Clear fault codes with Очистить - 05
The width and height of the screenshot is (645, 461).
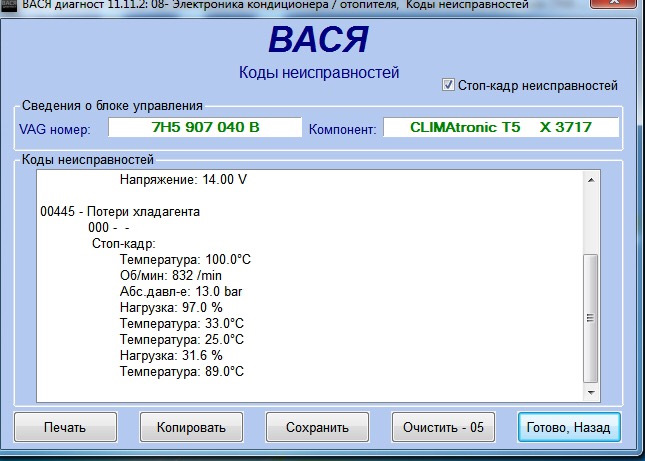coord(443,427)
